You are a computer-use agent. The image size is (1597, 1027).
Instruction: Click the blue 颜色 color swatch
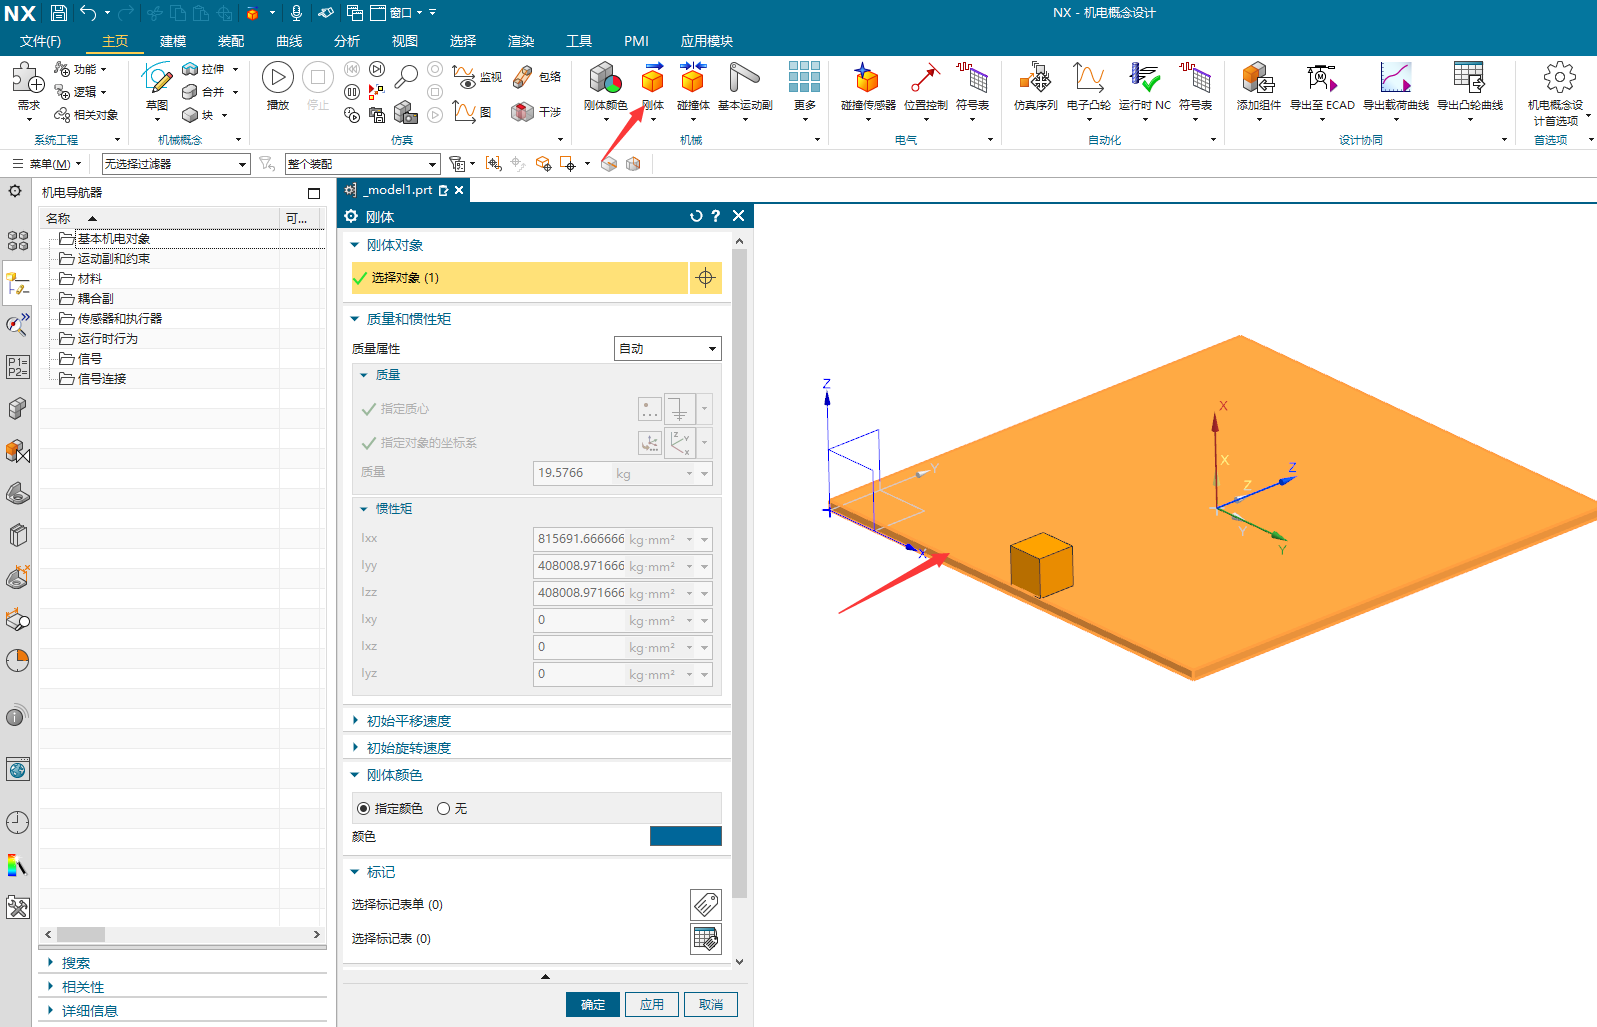tap(685, 836)
